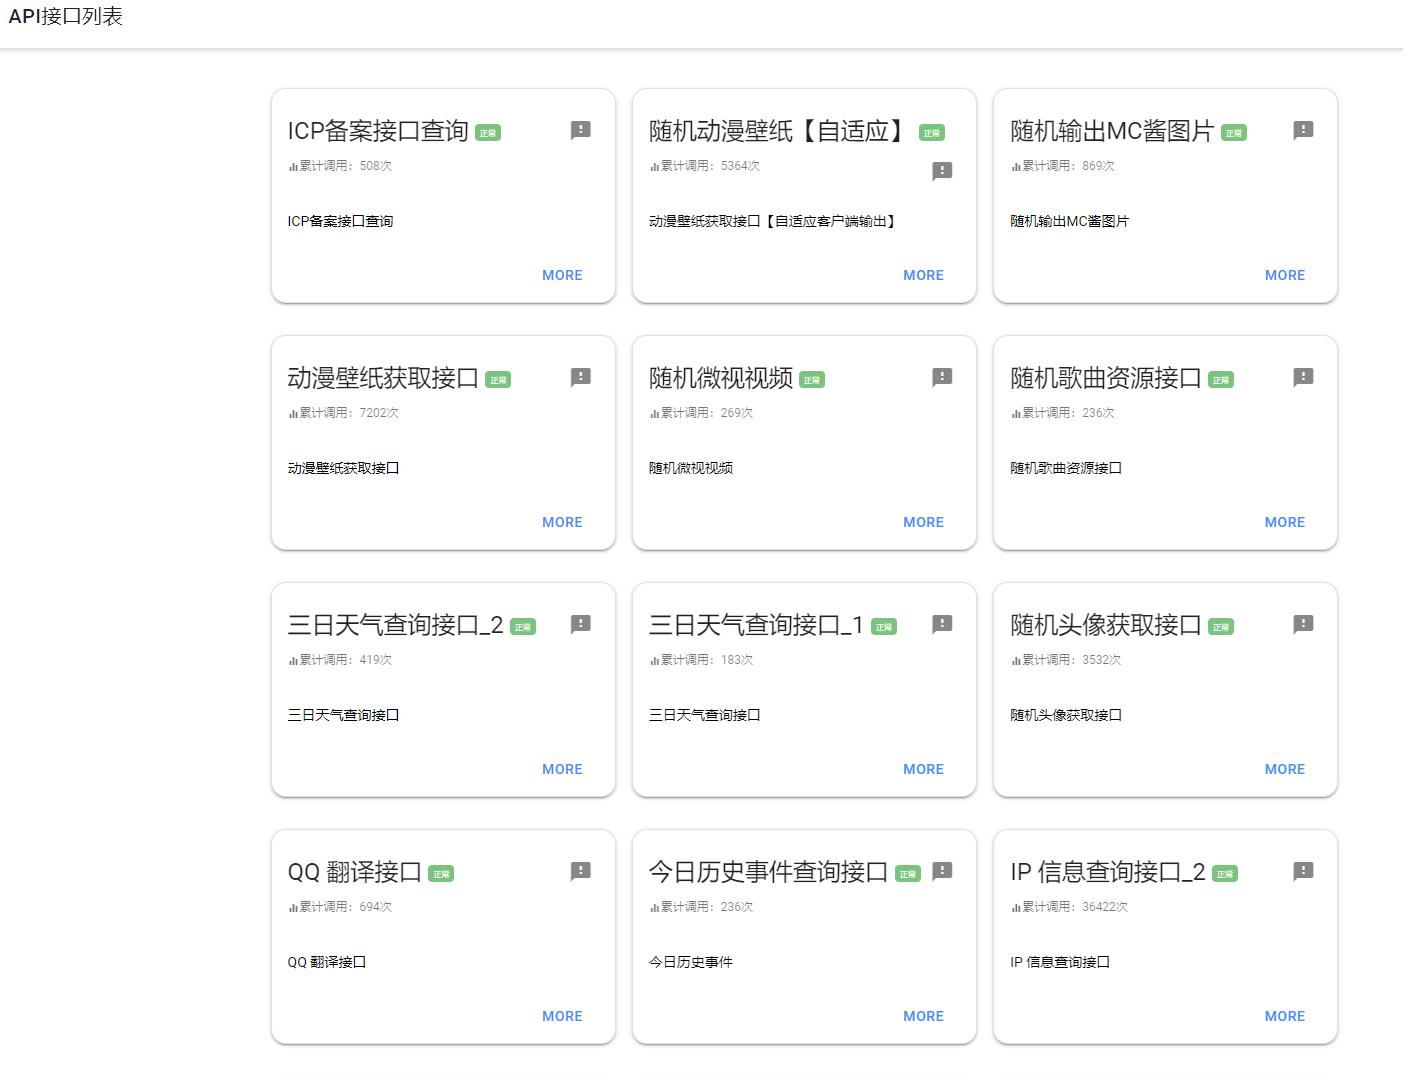Image resolution: width=1403 pixels, height=1074 pixels.
Task: Open MORE for 随机动漫壁纸【自适应】
Action: click(x=923, y=275)
